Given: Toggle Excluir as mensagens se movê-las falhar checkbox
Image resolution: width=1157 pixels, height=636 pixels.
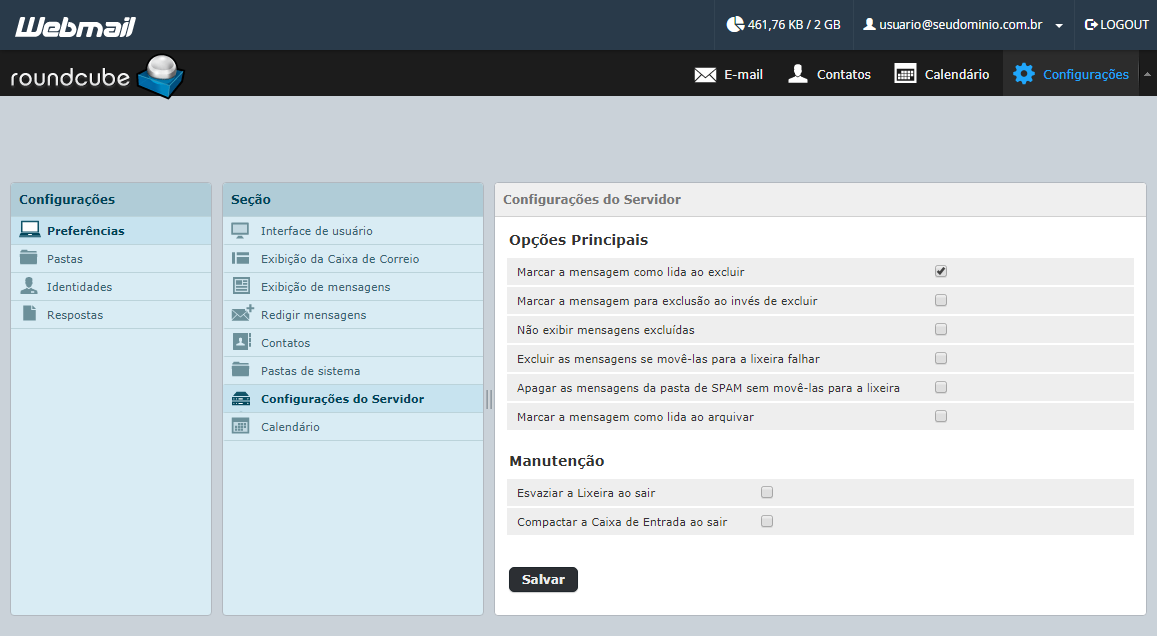Looking at the screenshot, I should pyautogui.click(x=941, y=358).
